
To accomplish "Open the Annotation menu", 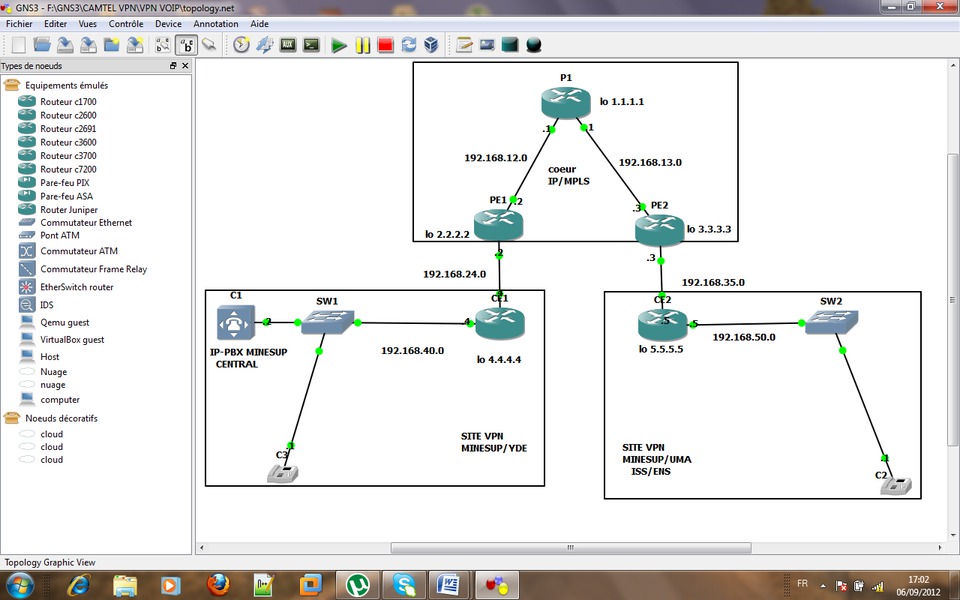I will [x=216, y=24].
